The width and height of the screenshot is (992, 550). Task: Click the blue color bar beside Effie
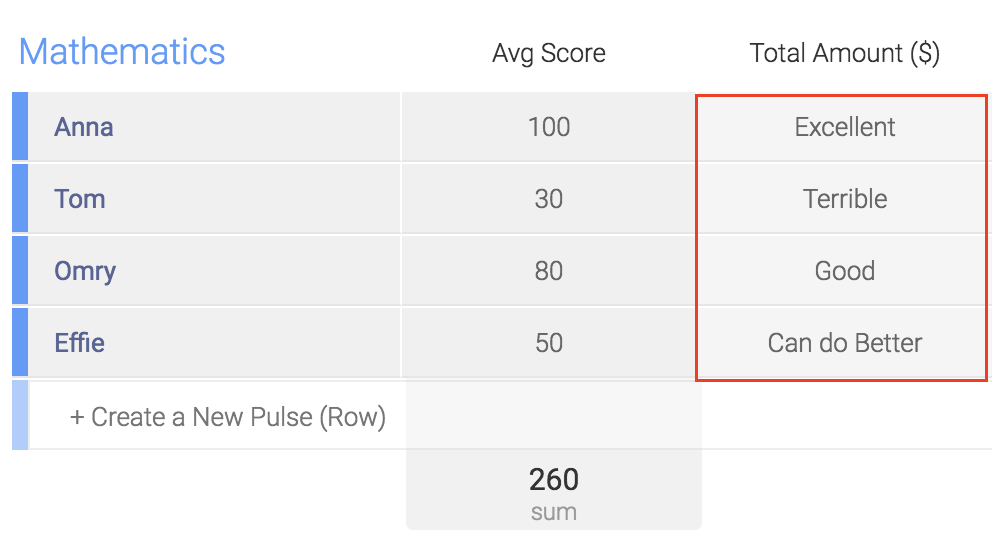tap(20, 342)
